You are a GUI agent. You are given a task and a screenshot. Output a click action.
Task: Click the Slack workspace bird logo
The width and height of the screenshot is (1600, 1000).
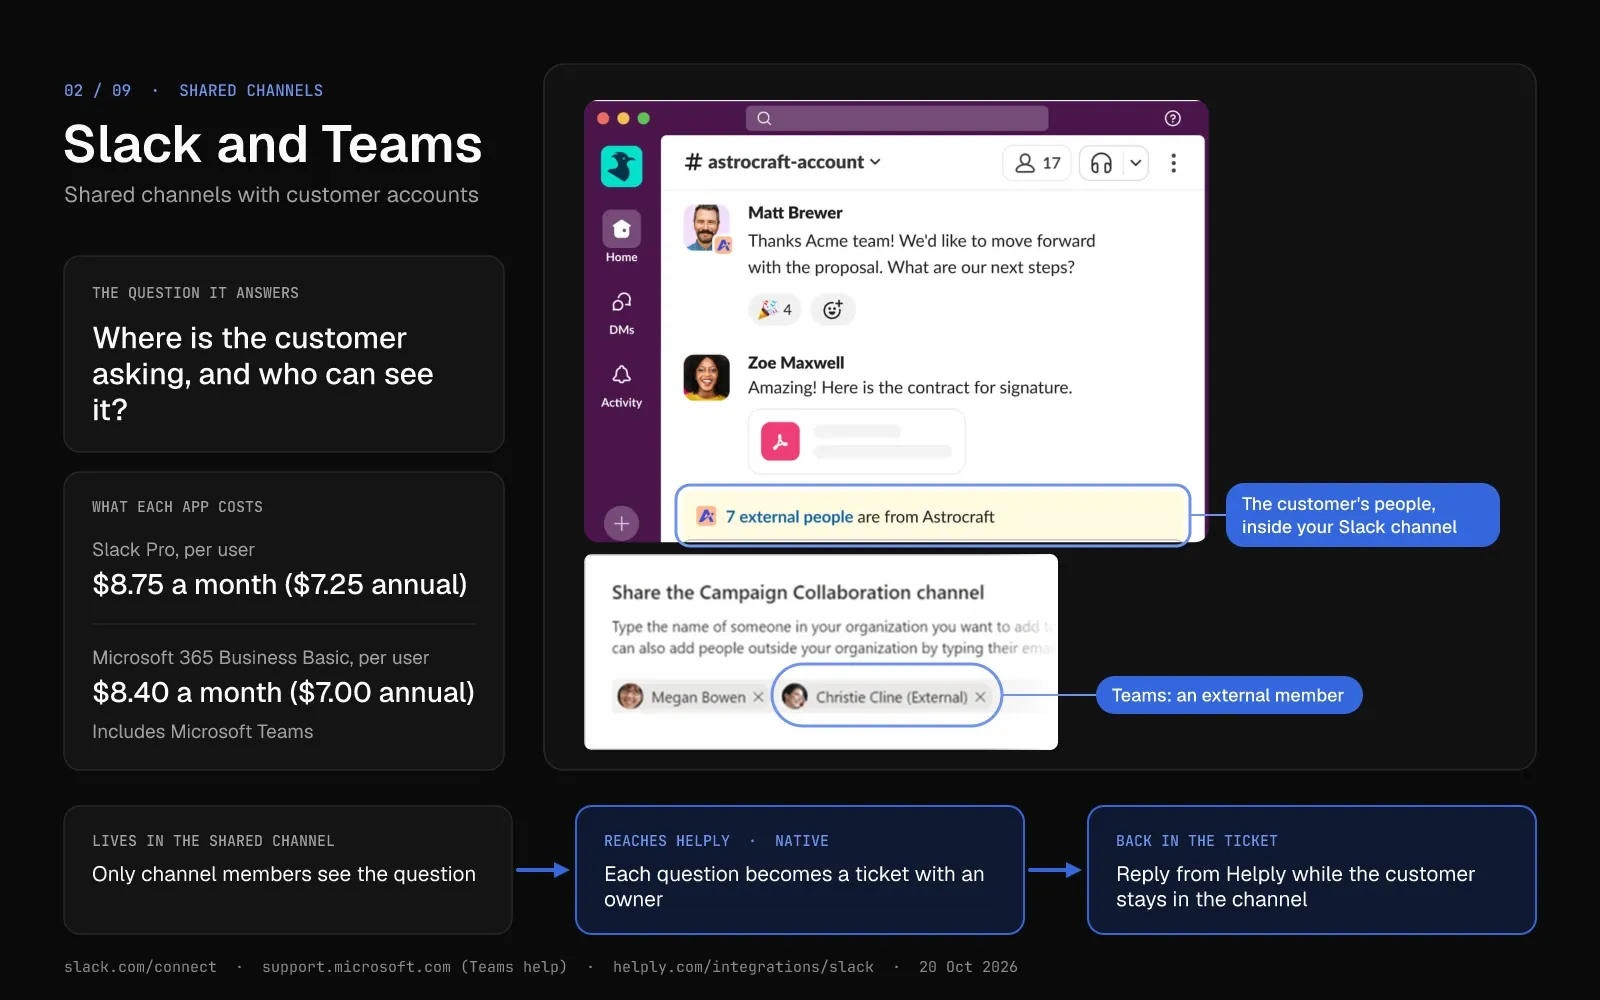[x=621, y=166]
